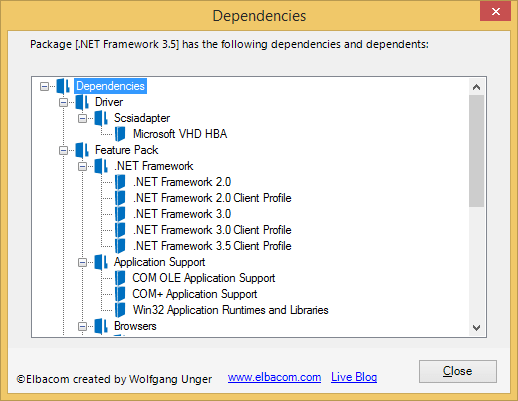Click the Close button
The height and width of the screenshot is (401, 518).
(458, 371)
